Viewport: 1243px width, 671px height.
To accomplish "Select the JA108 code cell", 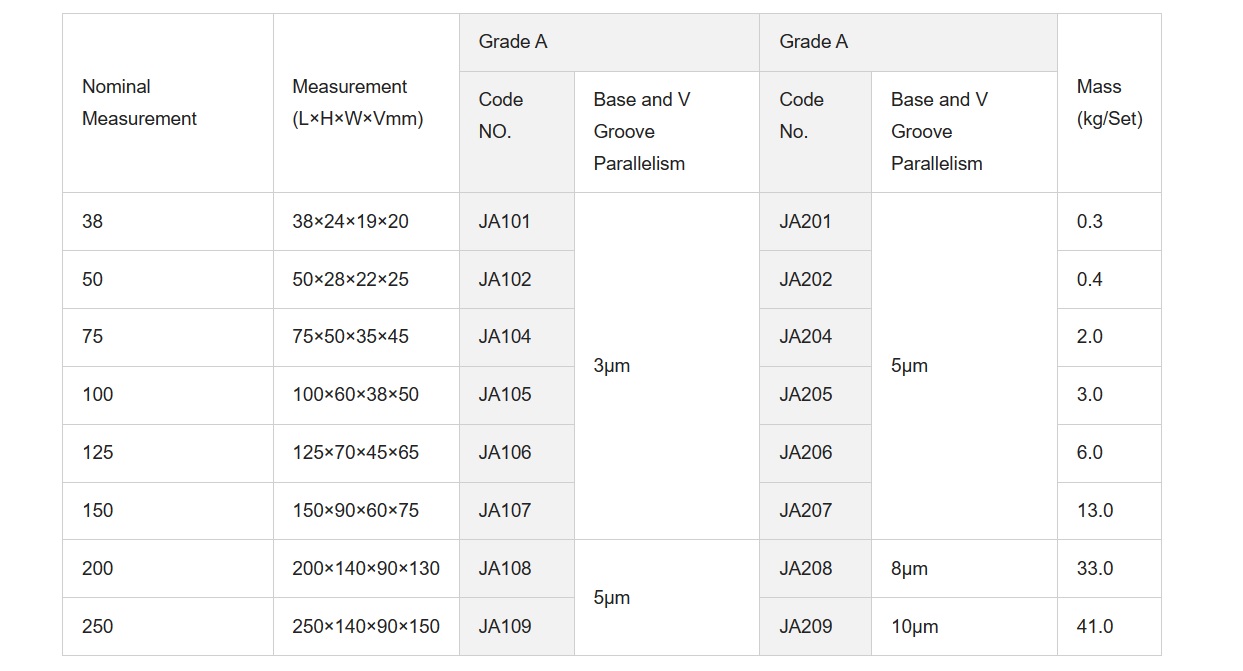I will 516,568.
